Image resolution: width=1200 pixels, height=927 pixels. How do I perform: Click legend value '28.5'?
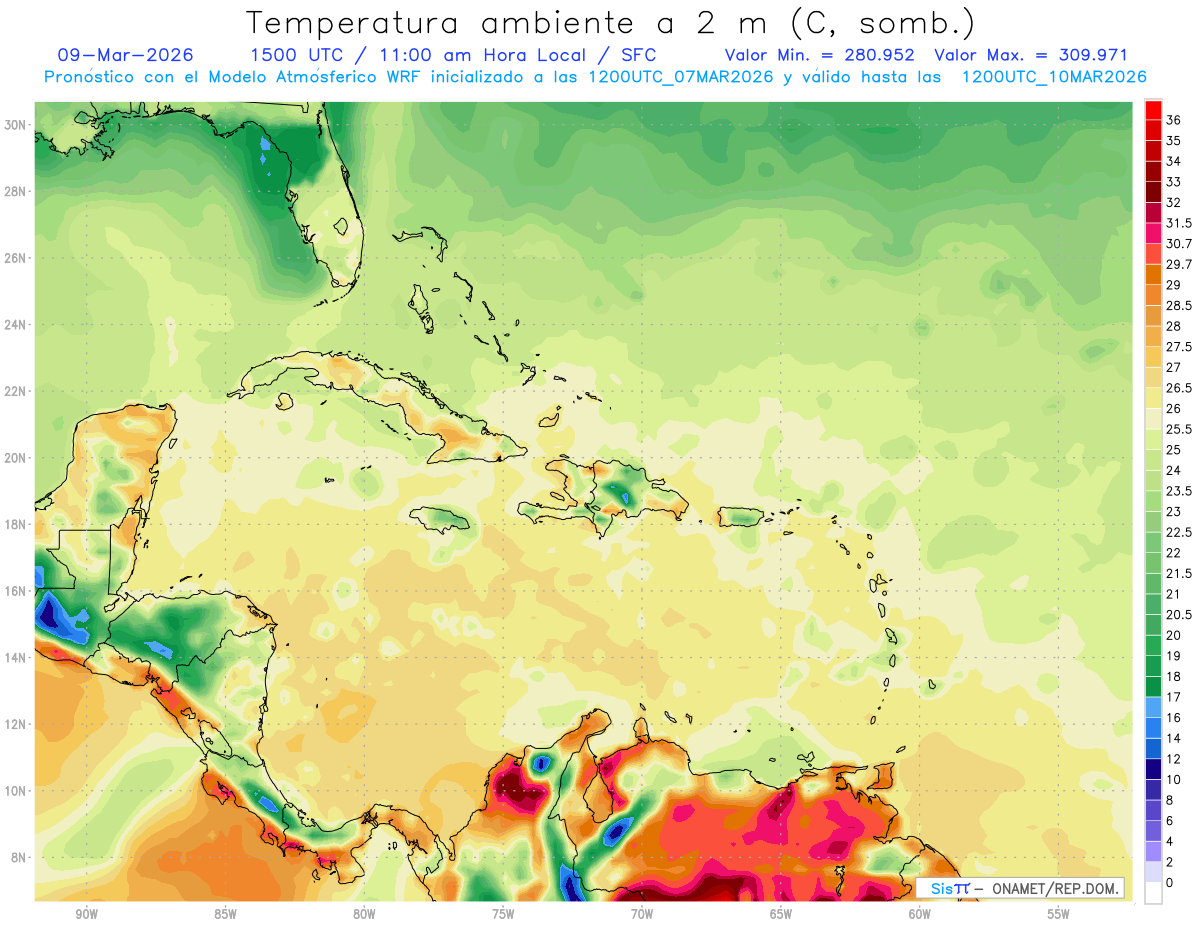coord(1179,306)
